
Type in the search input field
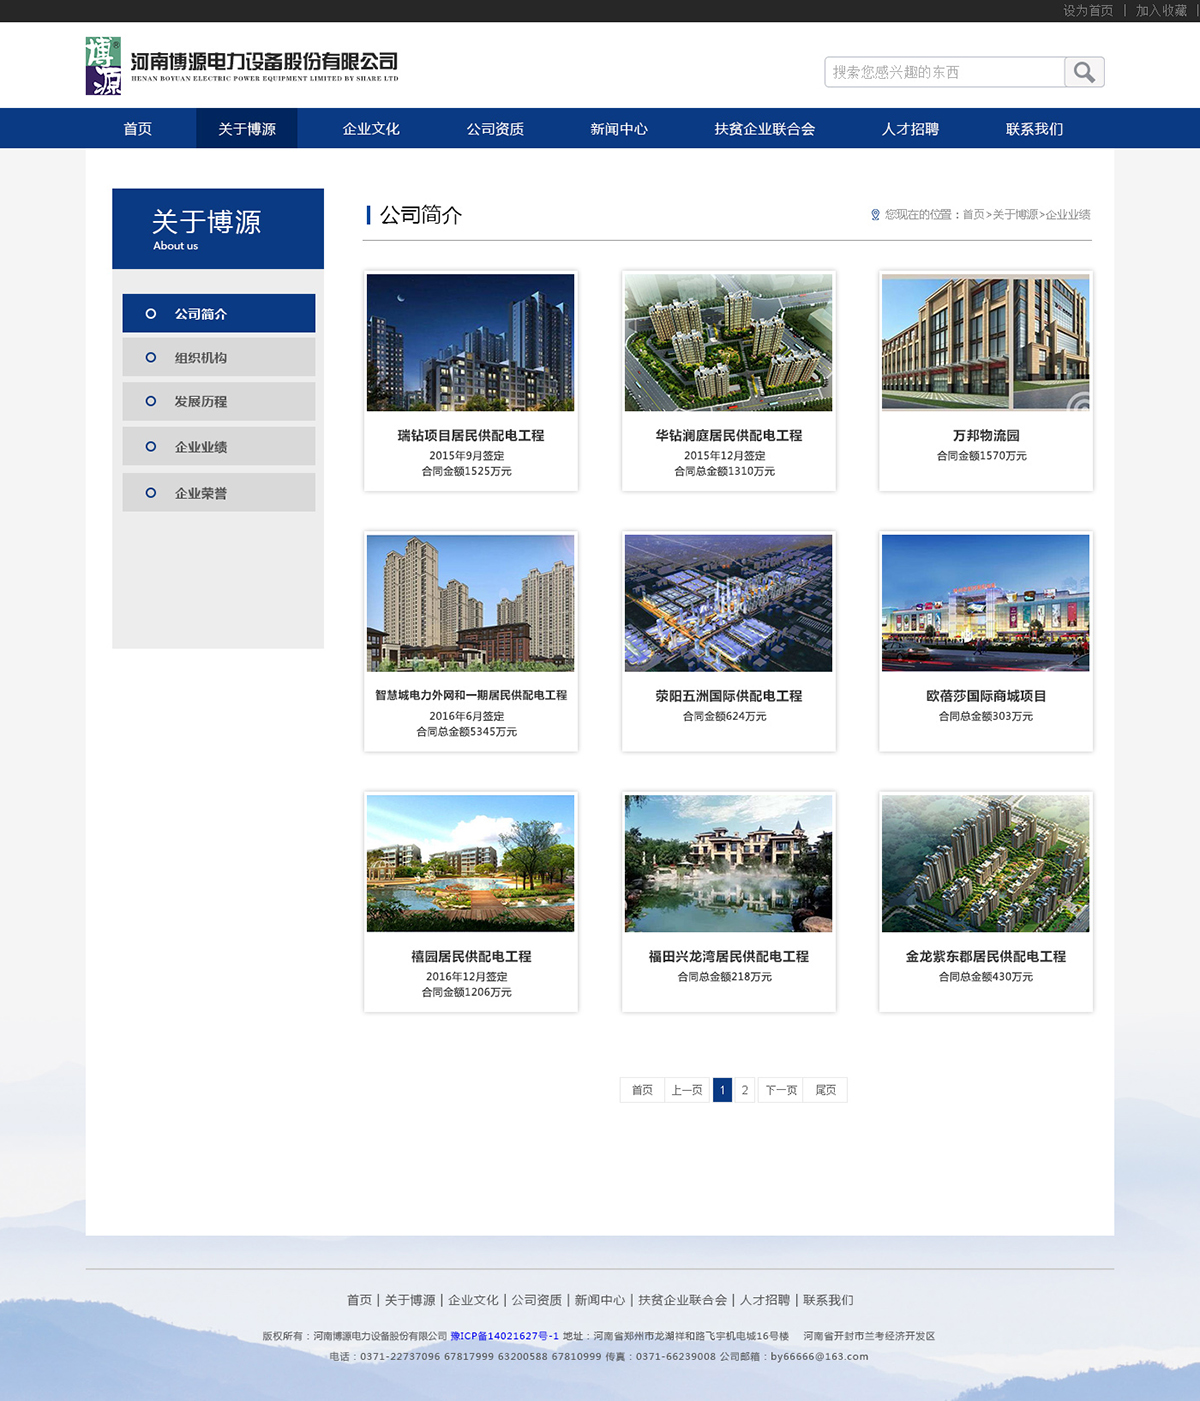tap(944, 72)
